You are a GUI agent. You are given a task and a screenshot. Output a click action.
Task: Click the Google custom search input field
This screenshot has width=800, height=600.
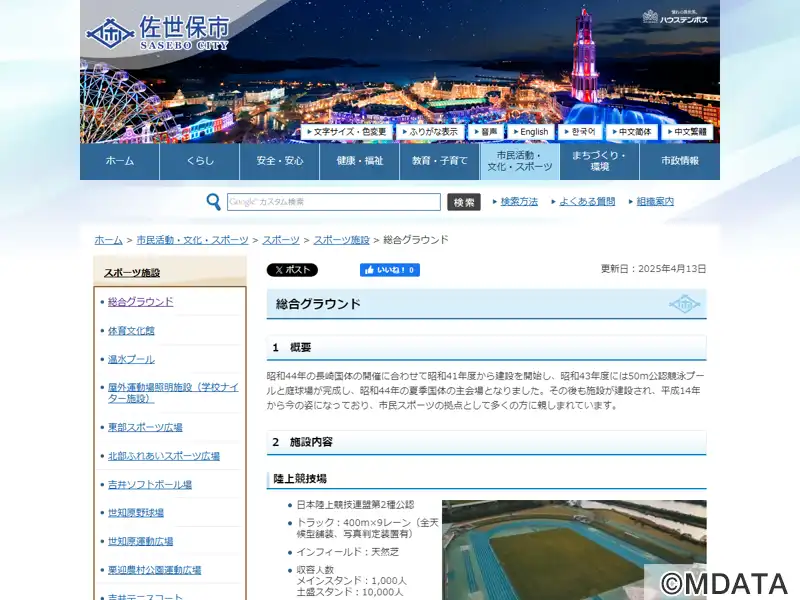pyautogui.click(x=333, y=202)
